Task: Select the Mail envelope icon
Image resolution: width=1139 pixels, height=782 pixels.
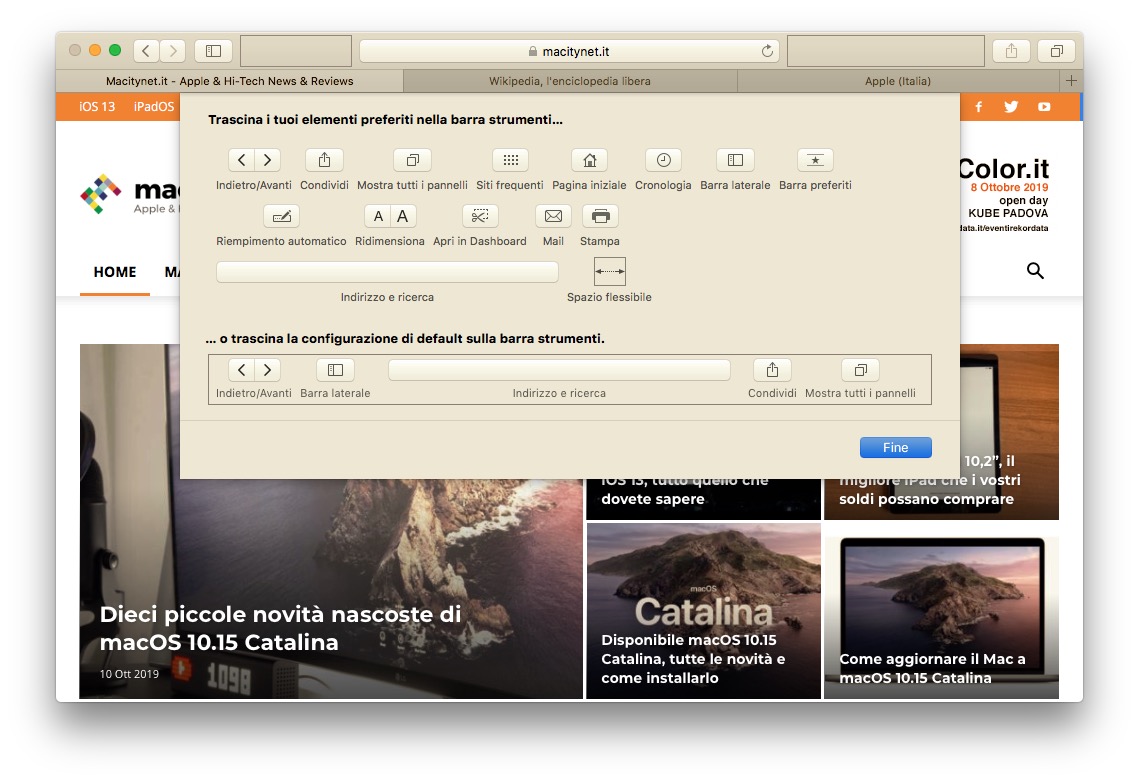Action: pyautogui.click(x=553, y=216)
